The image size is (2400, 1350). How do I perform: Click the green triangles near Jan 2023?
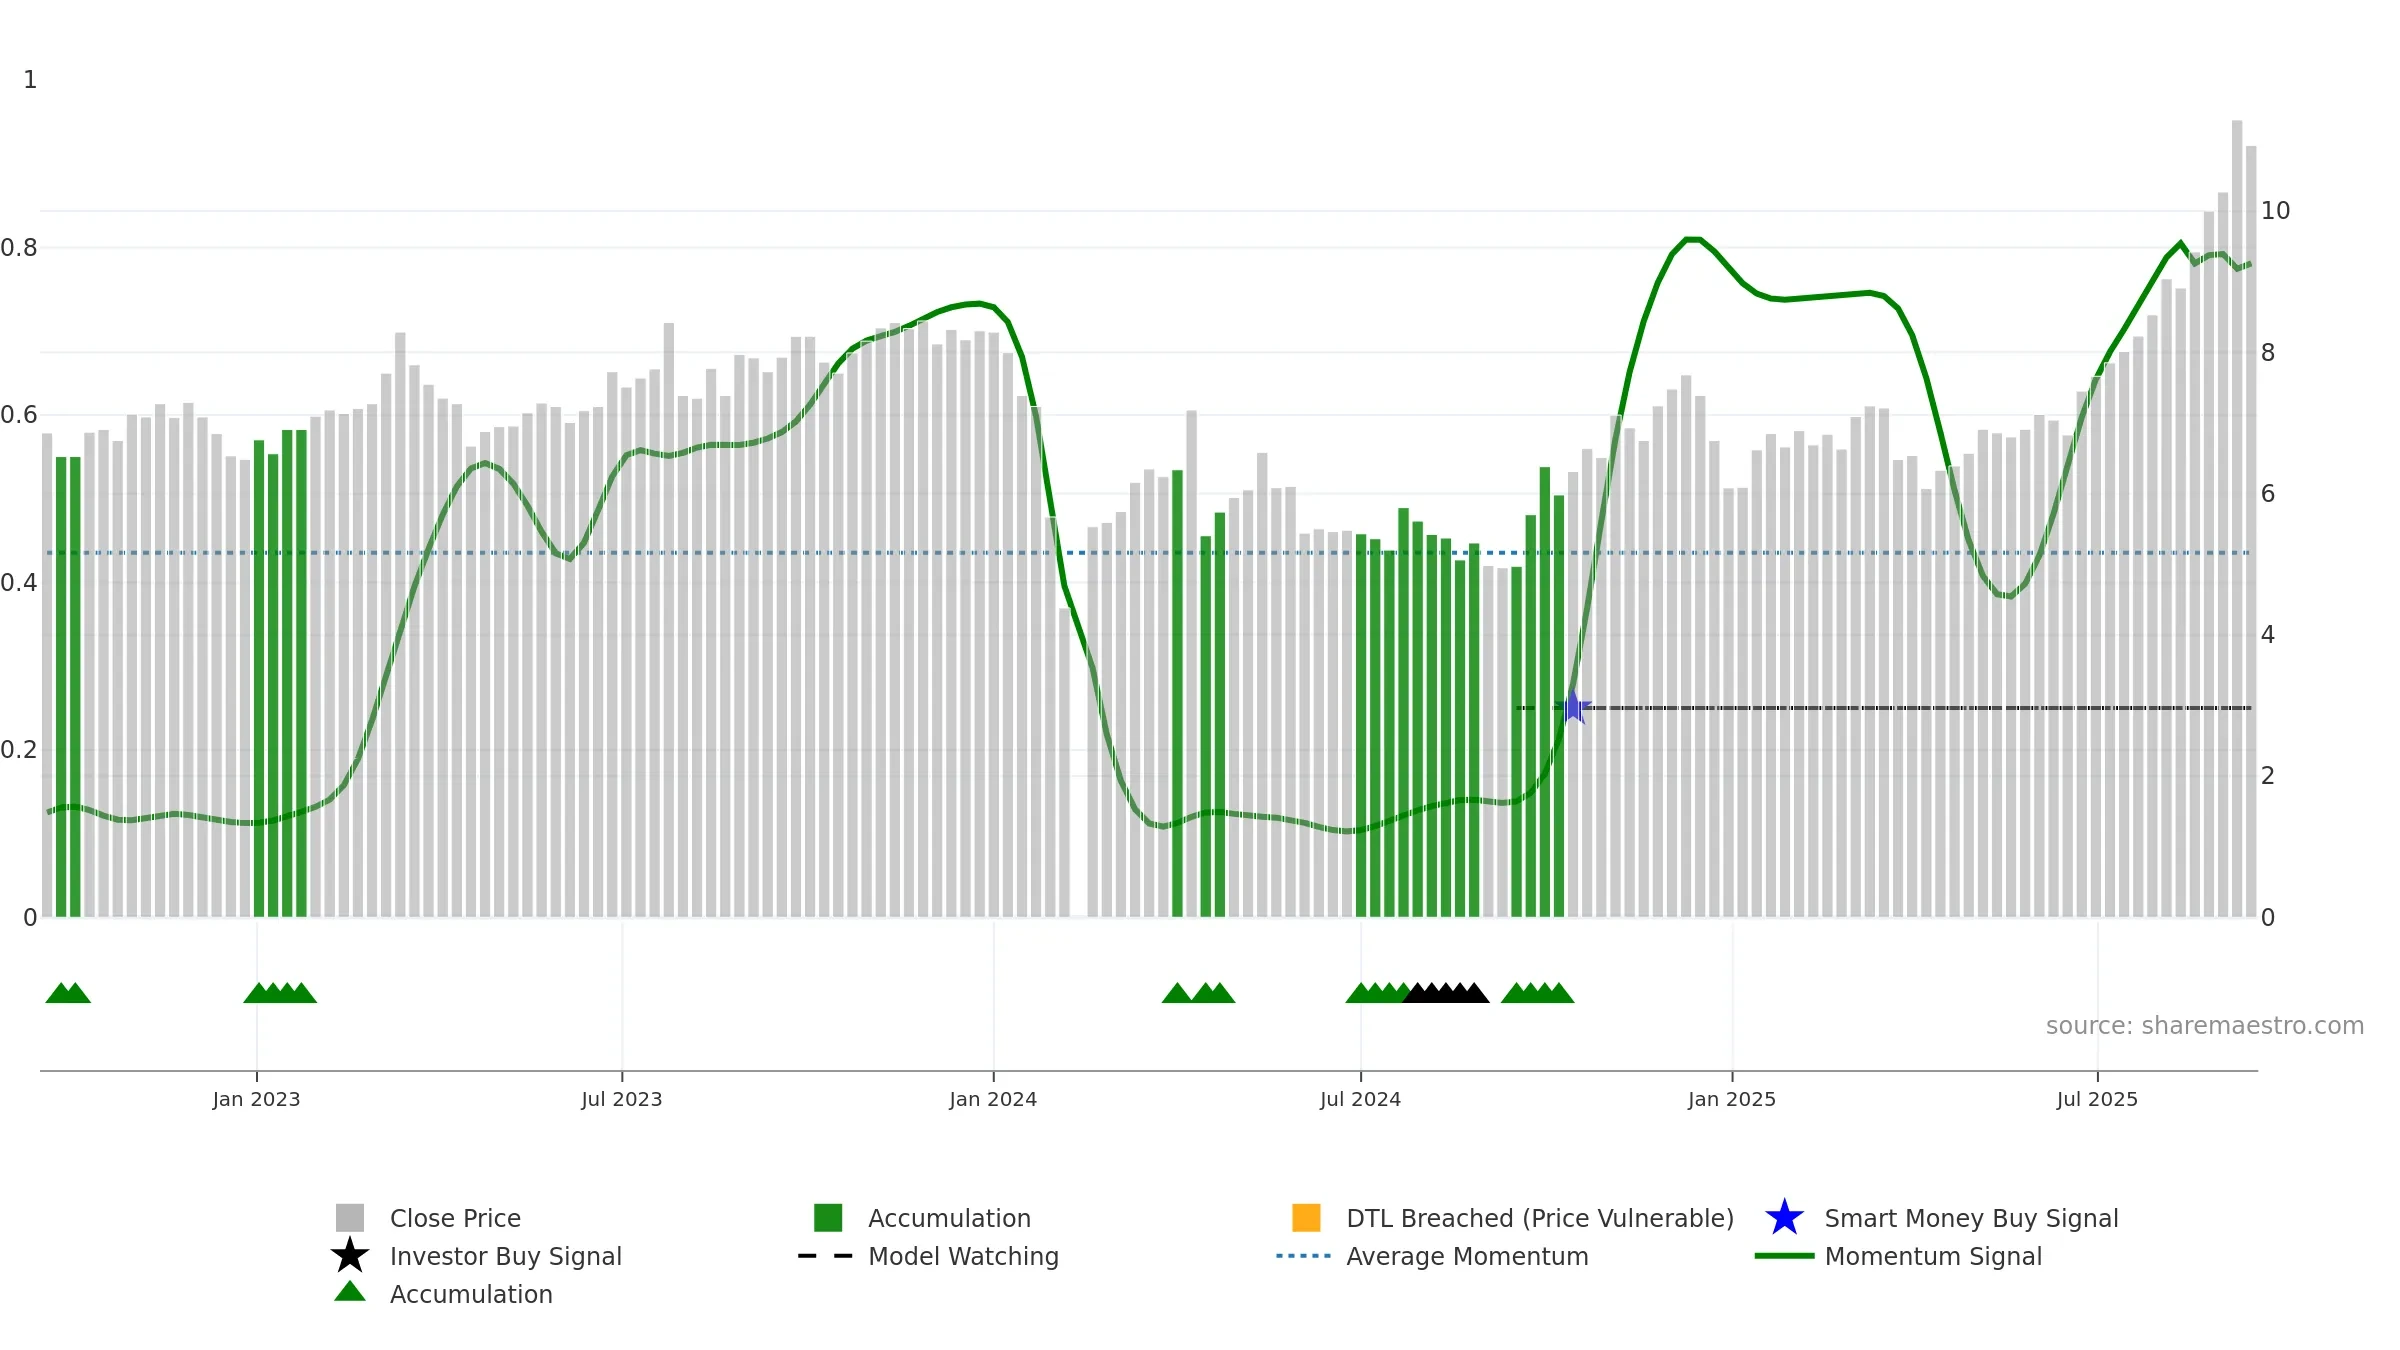(280, 993)
